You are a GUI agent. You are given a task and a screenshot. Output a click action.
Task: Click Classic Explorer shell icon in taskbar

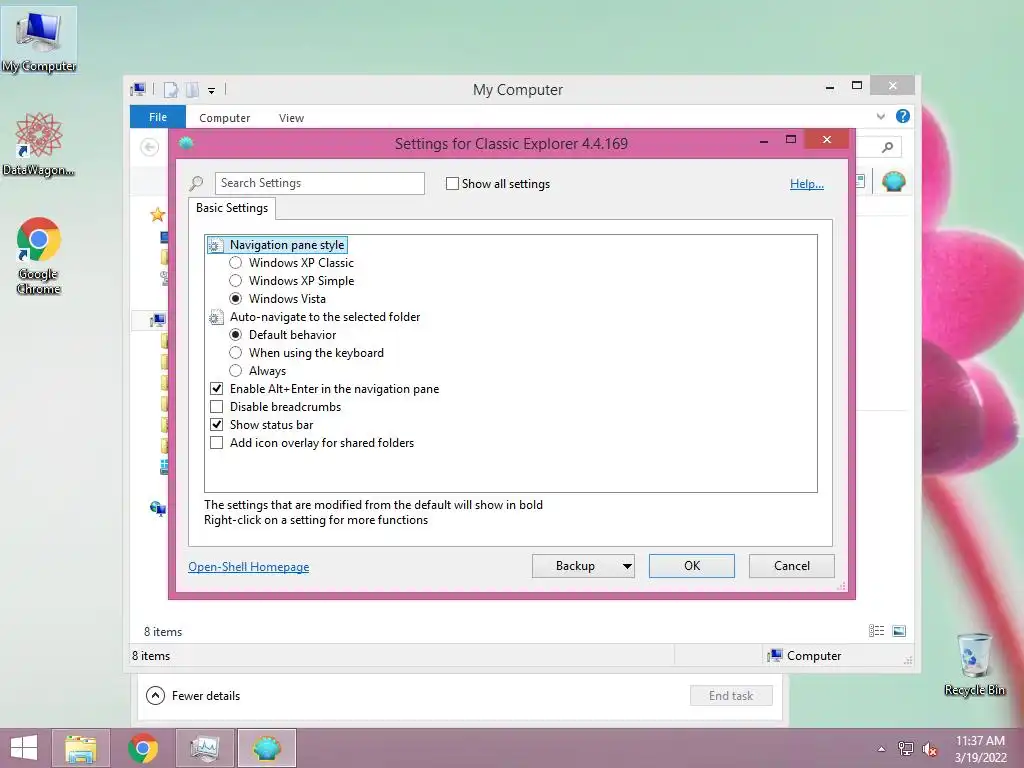click(266, 748)
